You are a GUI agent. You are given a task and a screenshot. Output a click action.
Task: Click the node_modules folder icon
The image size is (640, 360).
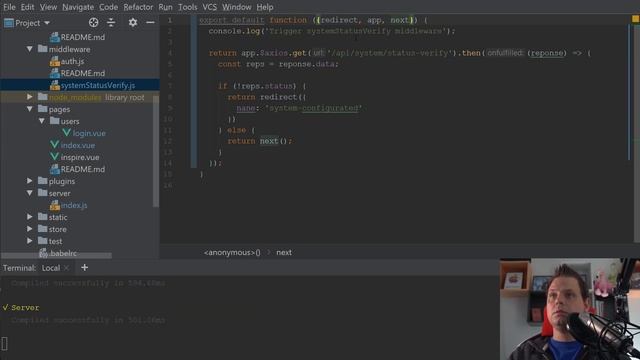pyautogui.click(x=42, y=97)
